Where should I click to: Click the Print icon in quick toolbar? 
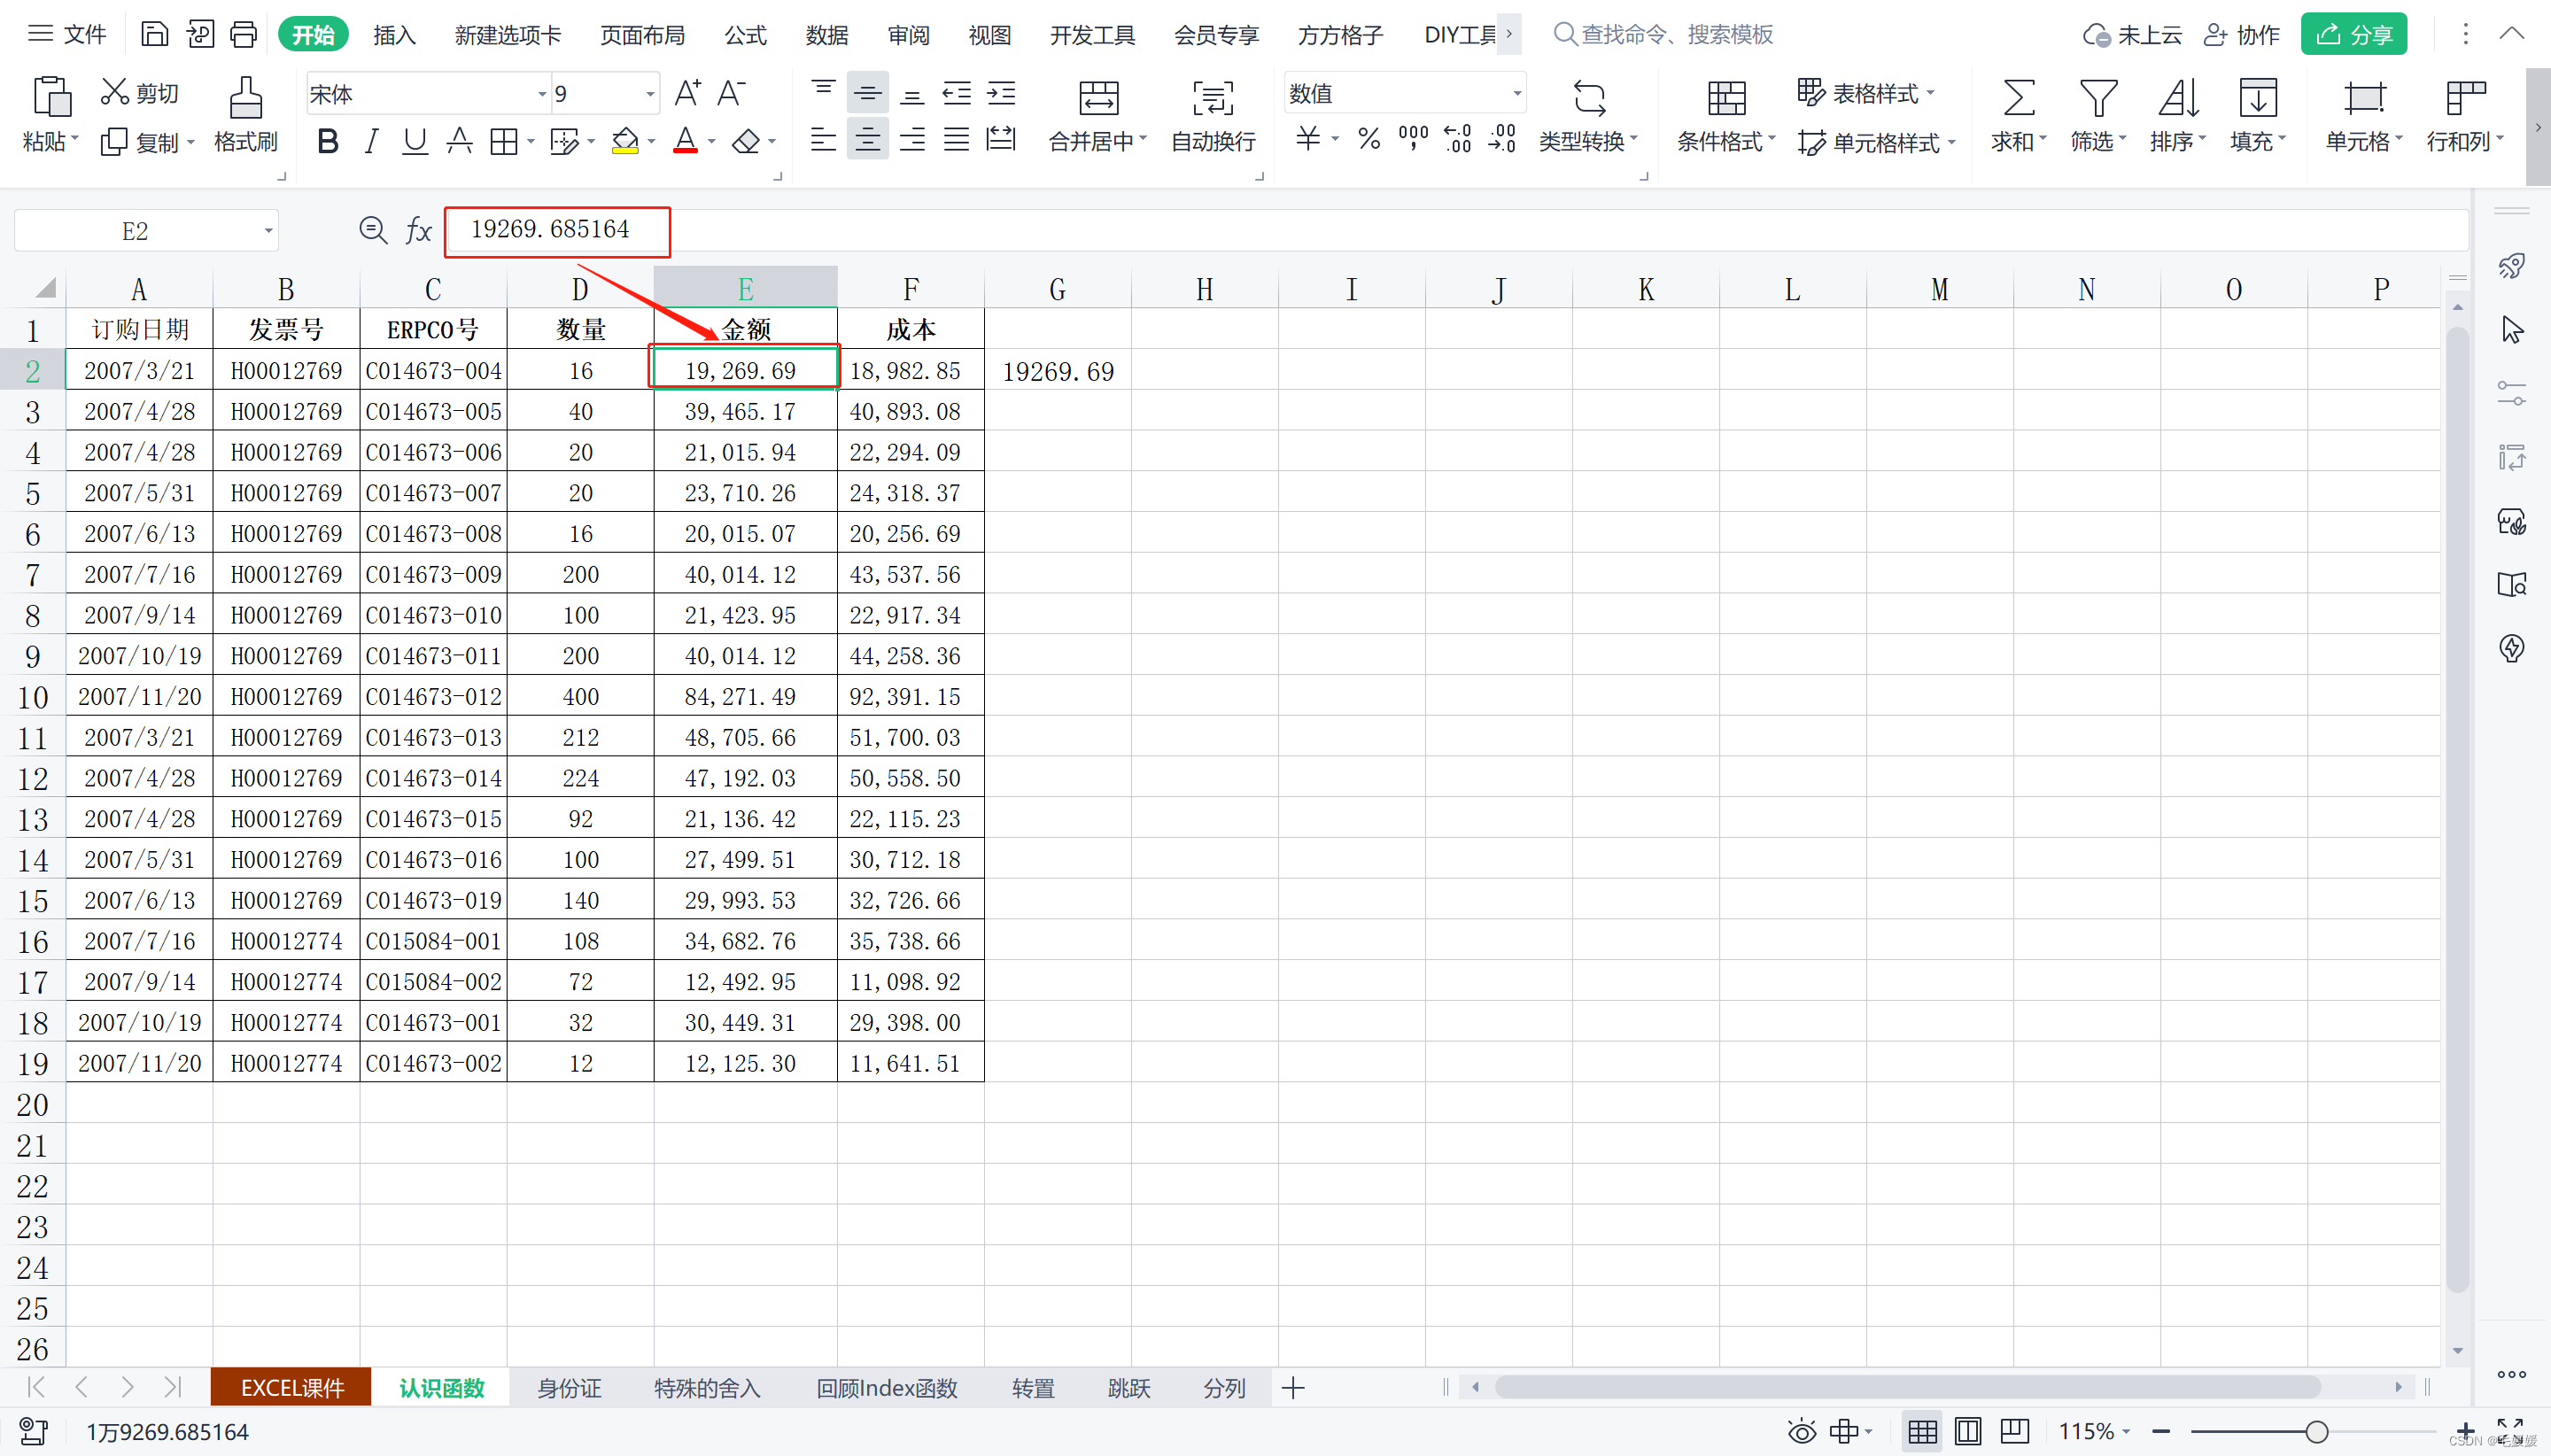[x=244, y=34]
